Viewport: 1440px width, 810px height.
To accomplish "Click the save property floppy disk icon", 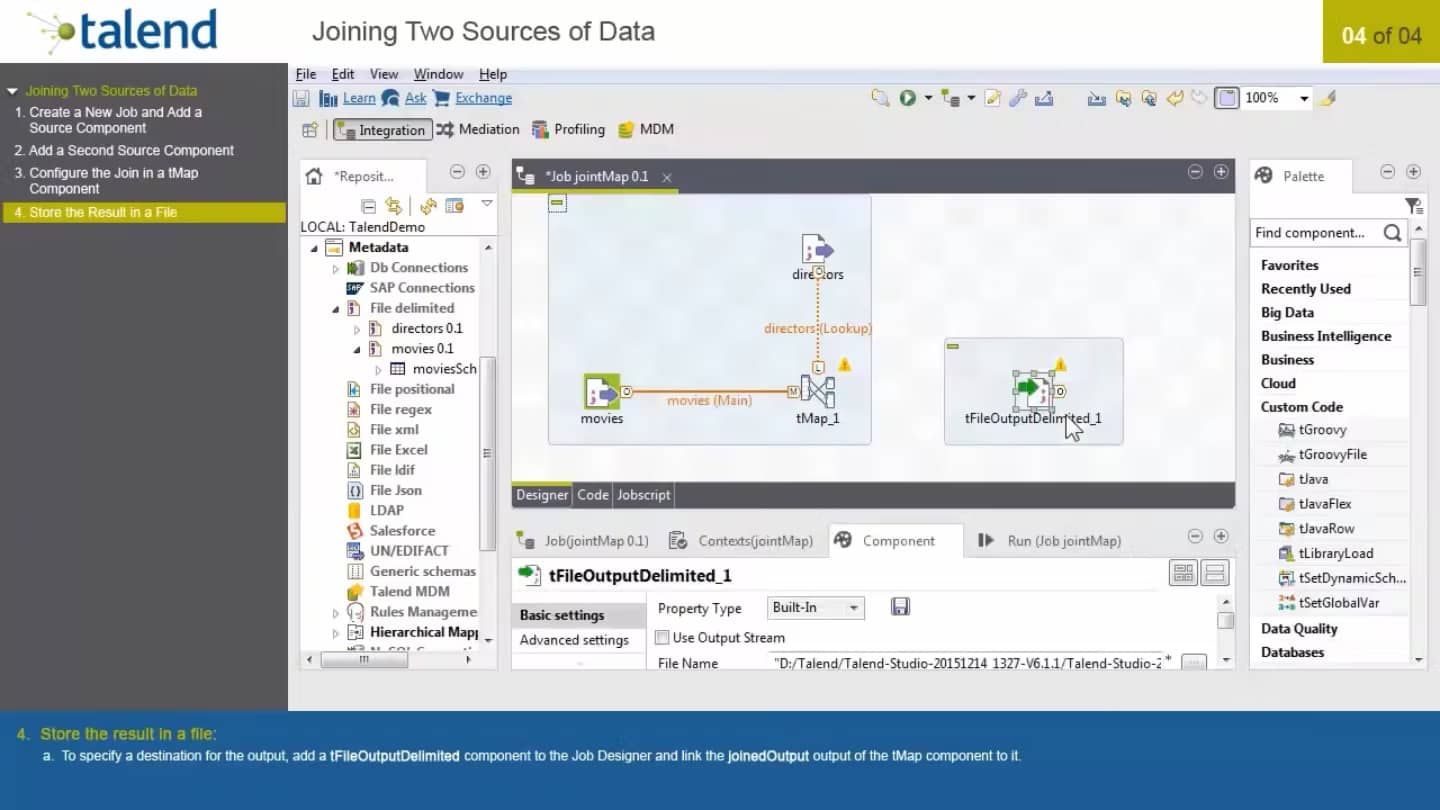I will tap(900, 607).
